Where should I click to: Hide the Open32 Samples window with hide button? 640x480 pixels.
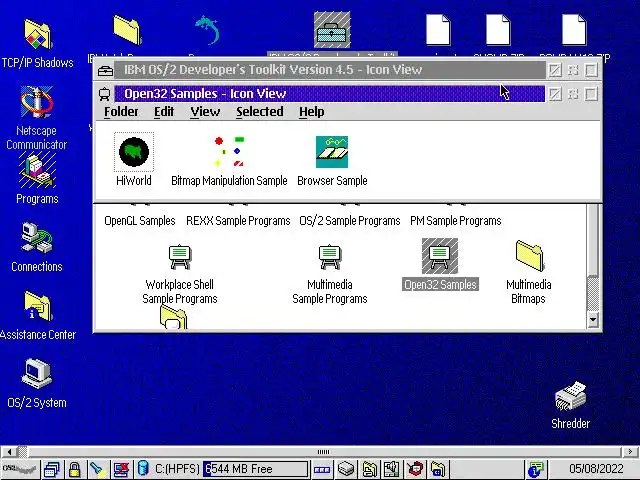(555, 94)
